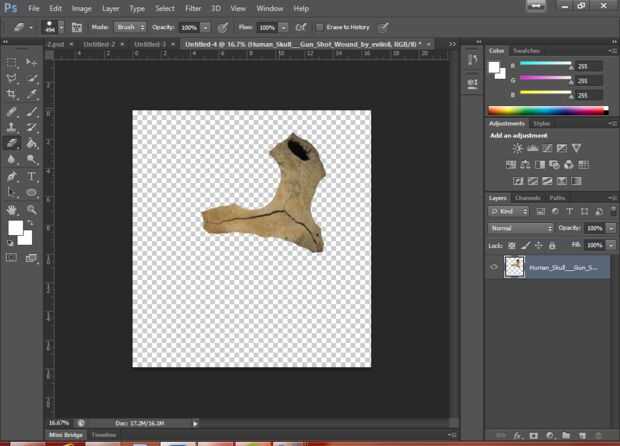Open the Timeline panel tab
This screenshot has width=620, height=446.
click(104, 435)
